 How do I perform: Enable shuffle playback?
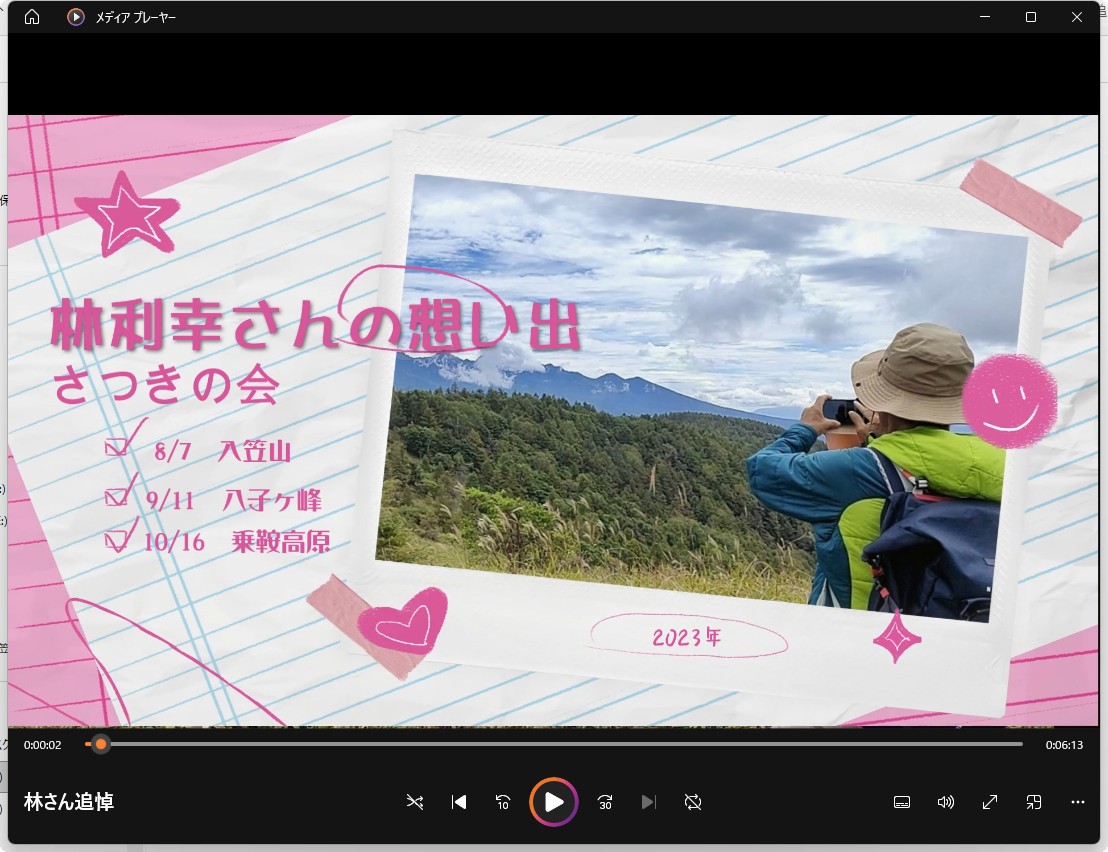point(414,802)
